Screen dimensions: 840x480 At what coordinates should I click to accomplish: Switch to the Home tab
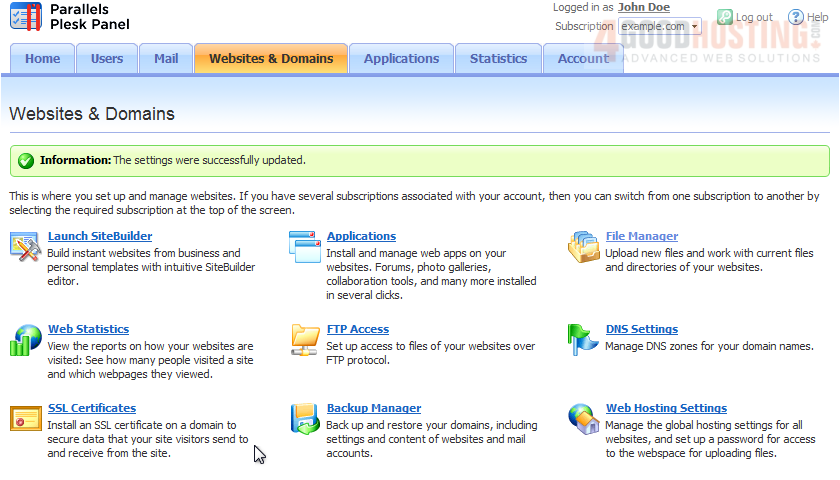click(43, 59)
